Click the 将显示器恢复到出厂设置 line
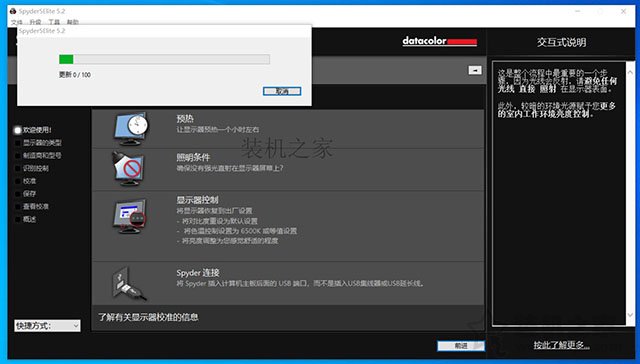This screenshot has height=364, width=640. click(x=214, y=211)
